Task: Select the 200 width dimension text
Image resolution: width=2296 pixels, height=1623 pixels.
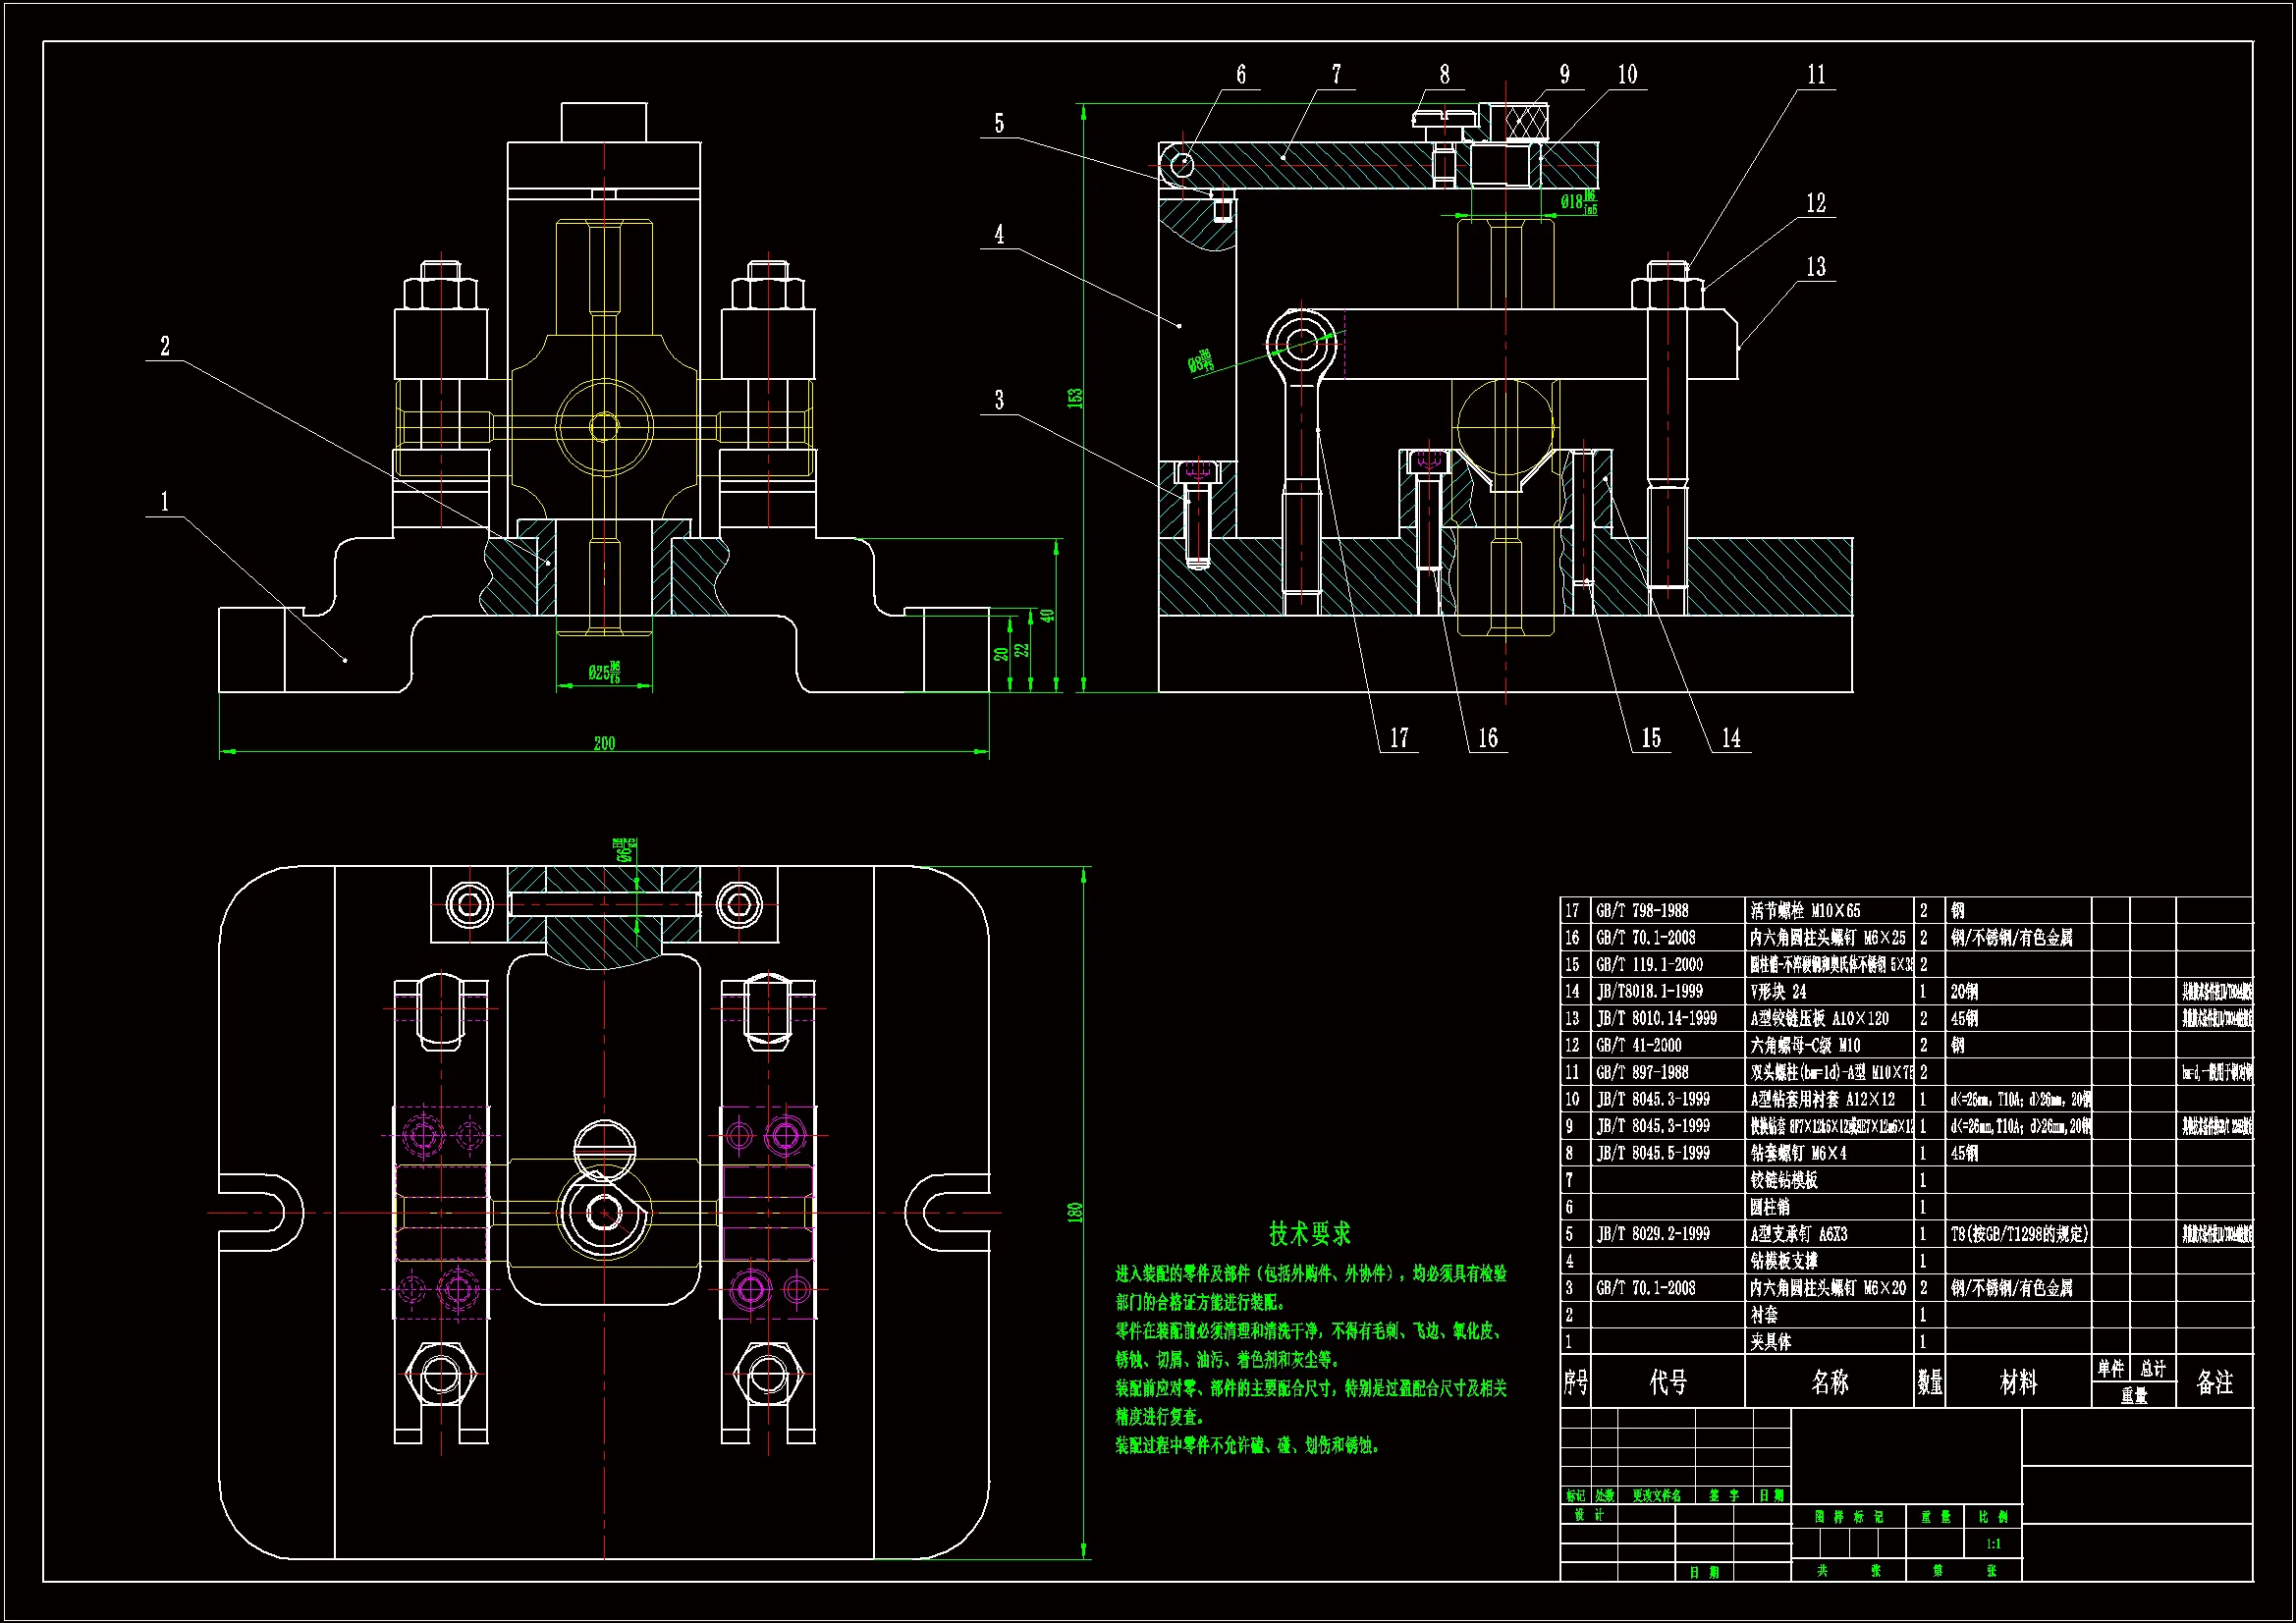Action: click(604, 743)
